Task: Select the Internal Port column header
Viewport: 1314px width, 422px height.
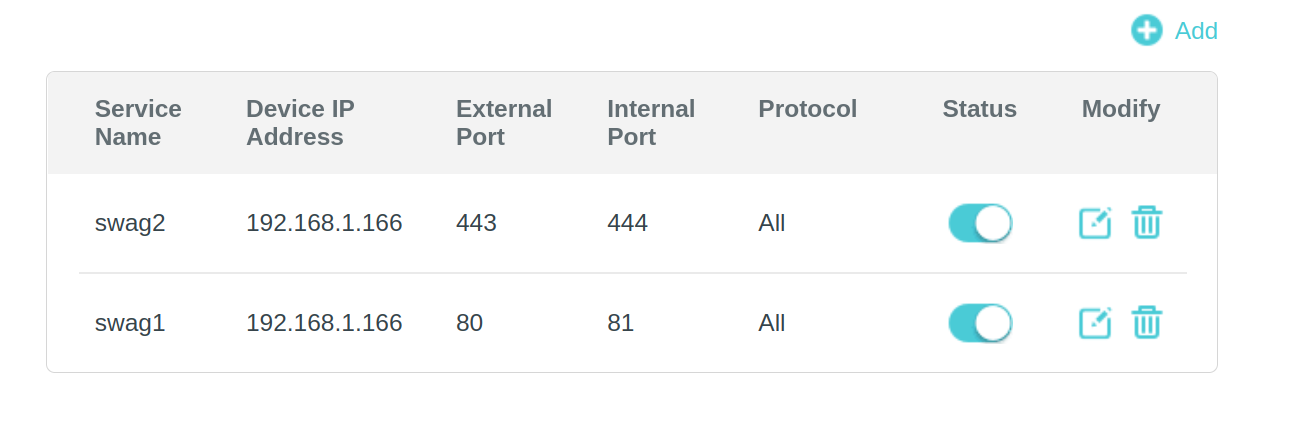Action: coord(651,123)
